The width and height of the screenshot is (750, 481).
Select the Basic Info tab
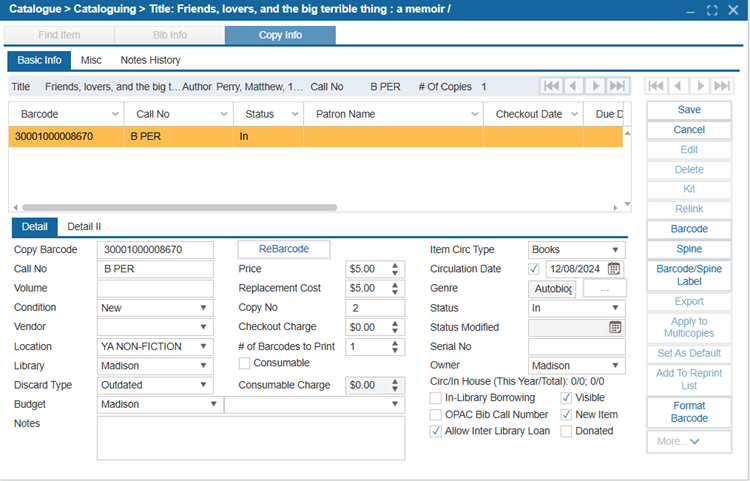39,60
